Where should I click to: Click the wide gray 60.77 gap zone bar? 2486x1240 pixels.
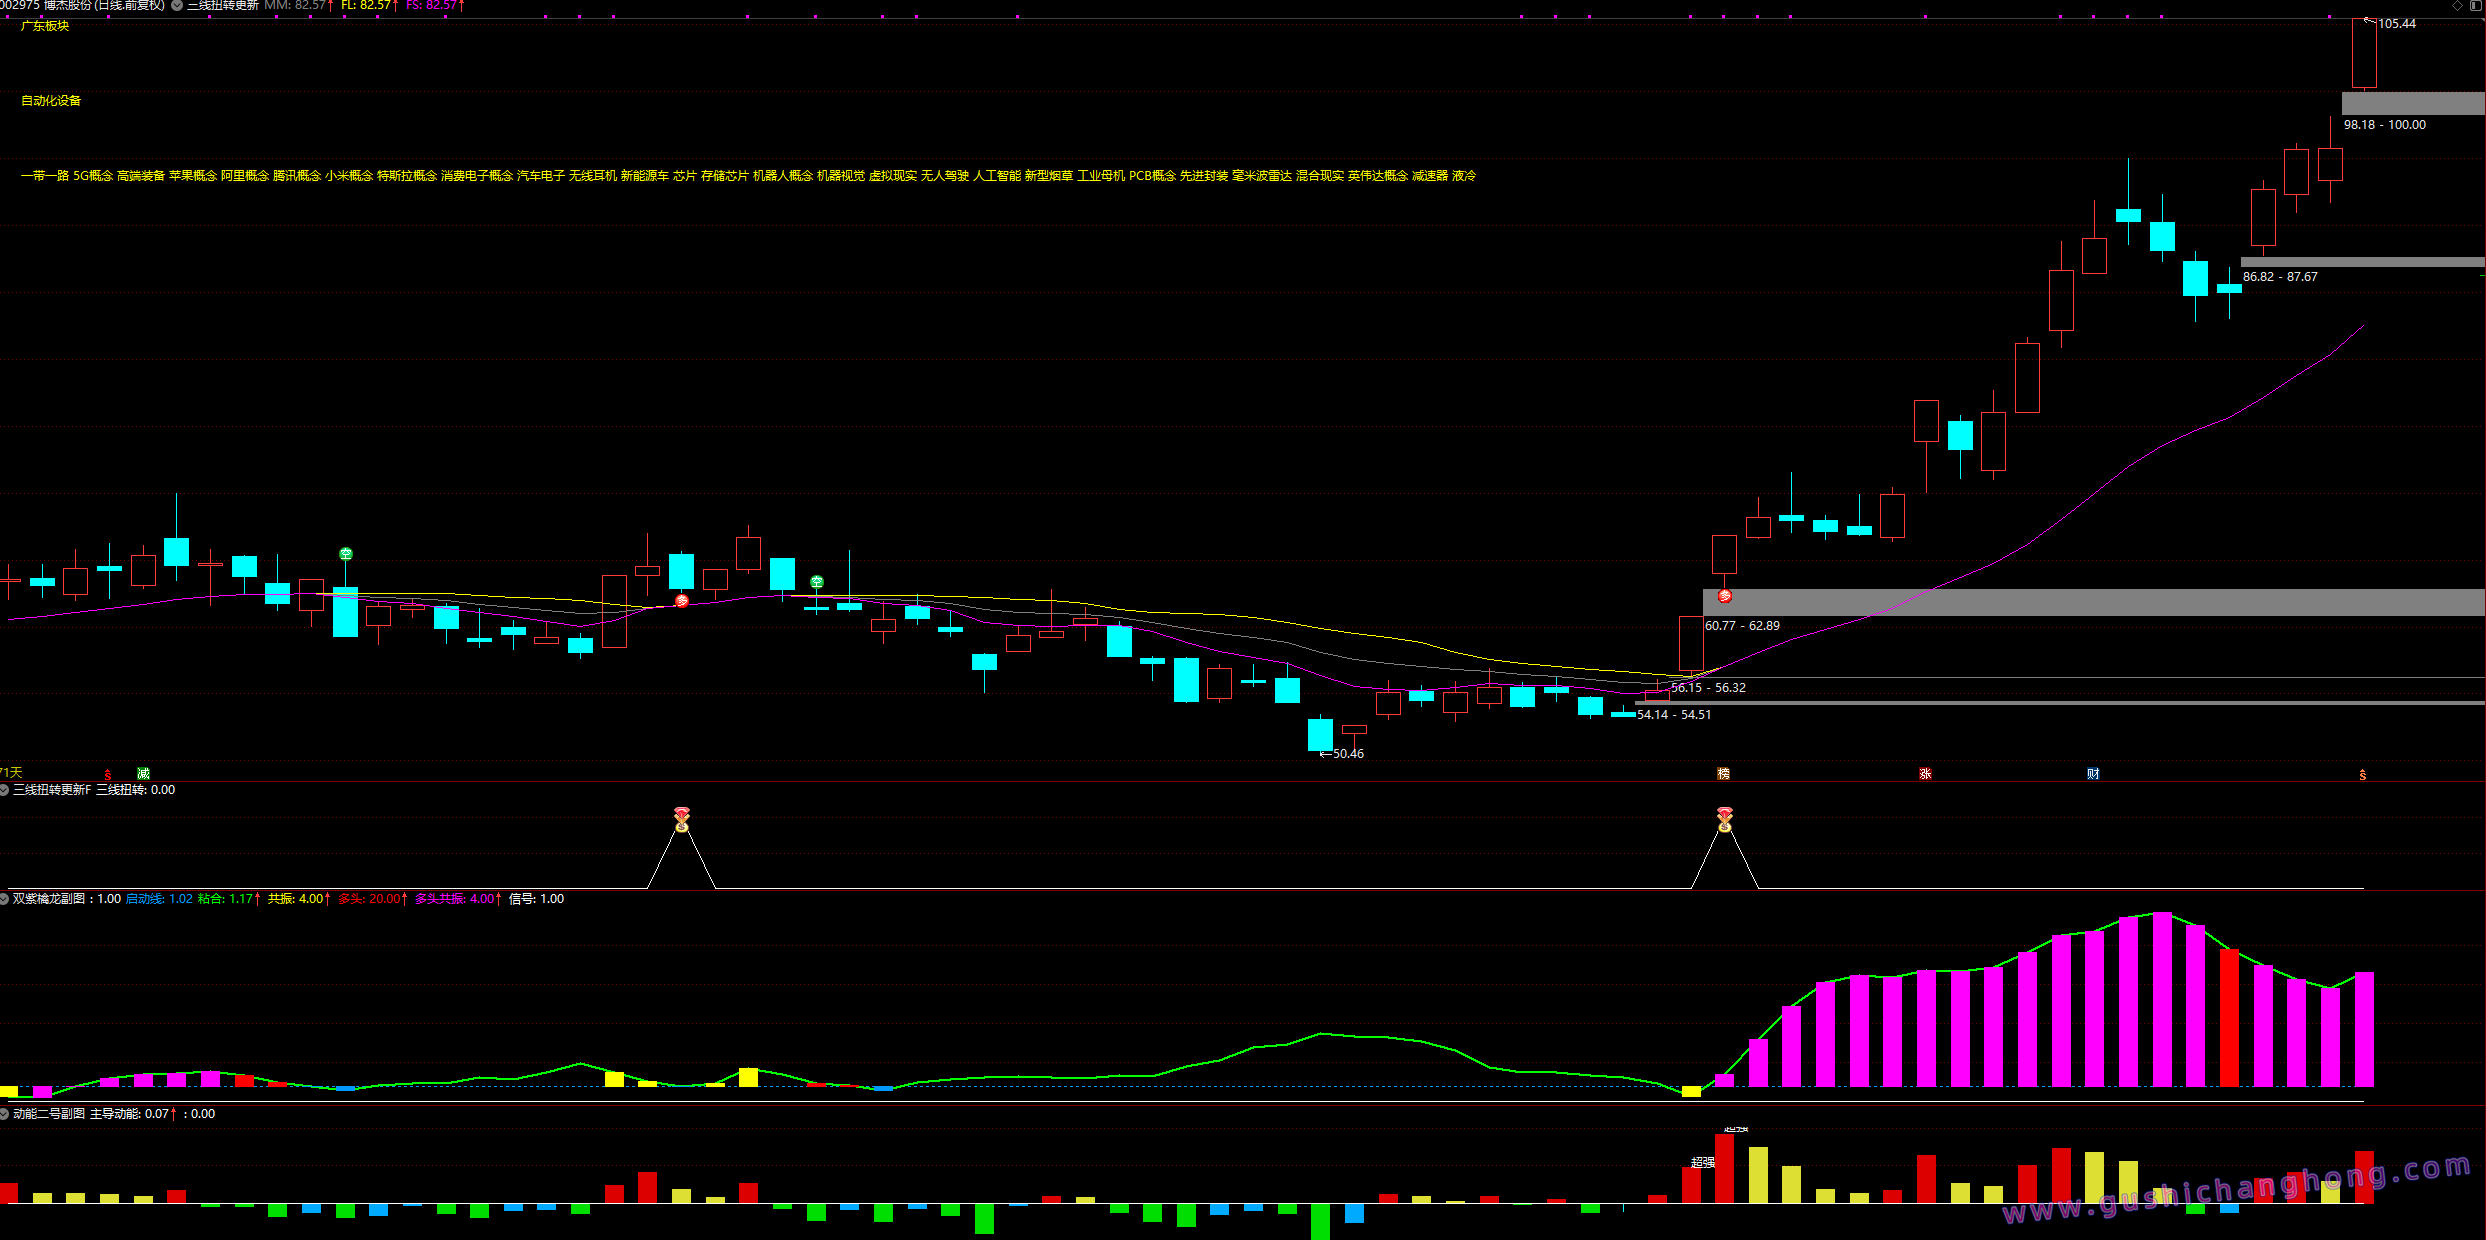click(2094, 602)
